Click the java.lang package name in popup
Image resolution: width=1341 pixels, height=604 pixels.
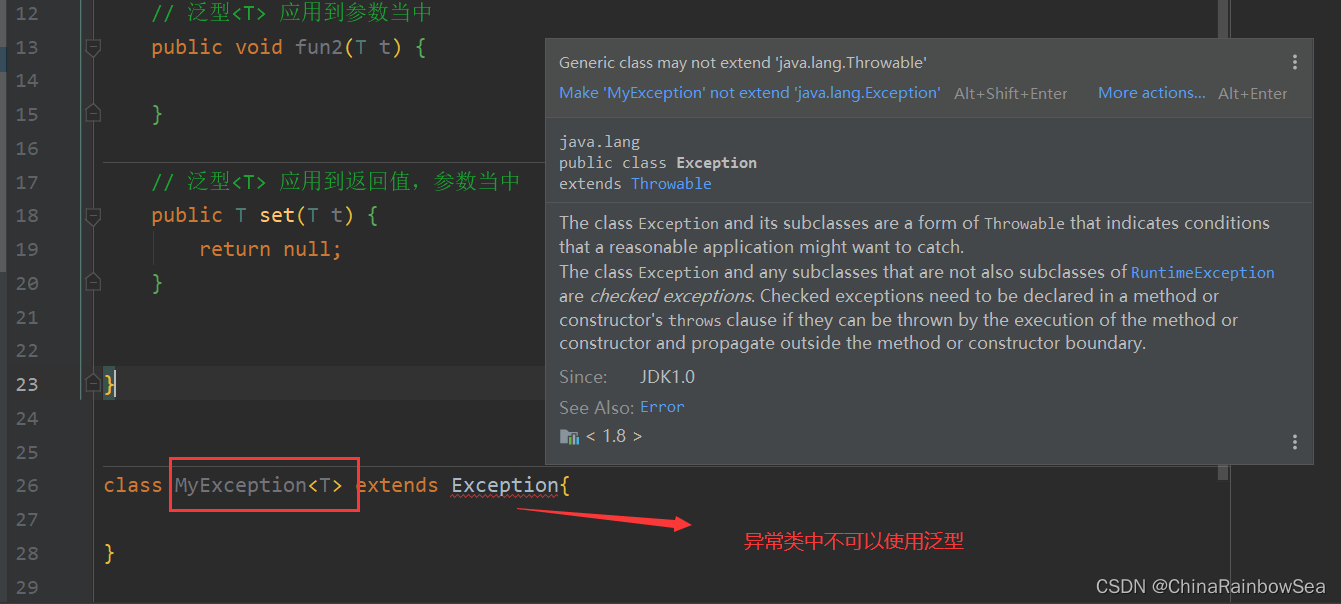(x=599, y=142)
